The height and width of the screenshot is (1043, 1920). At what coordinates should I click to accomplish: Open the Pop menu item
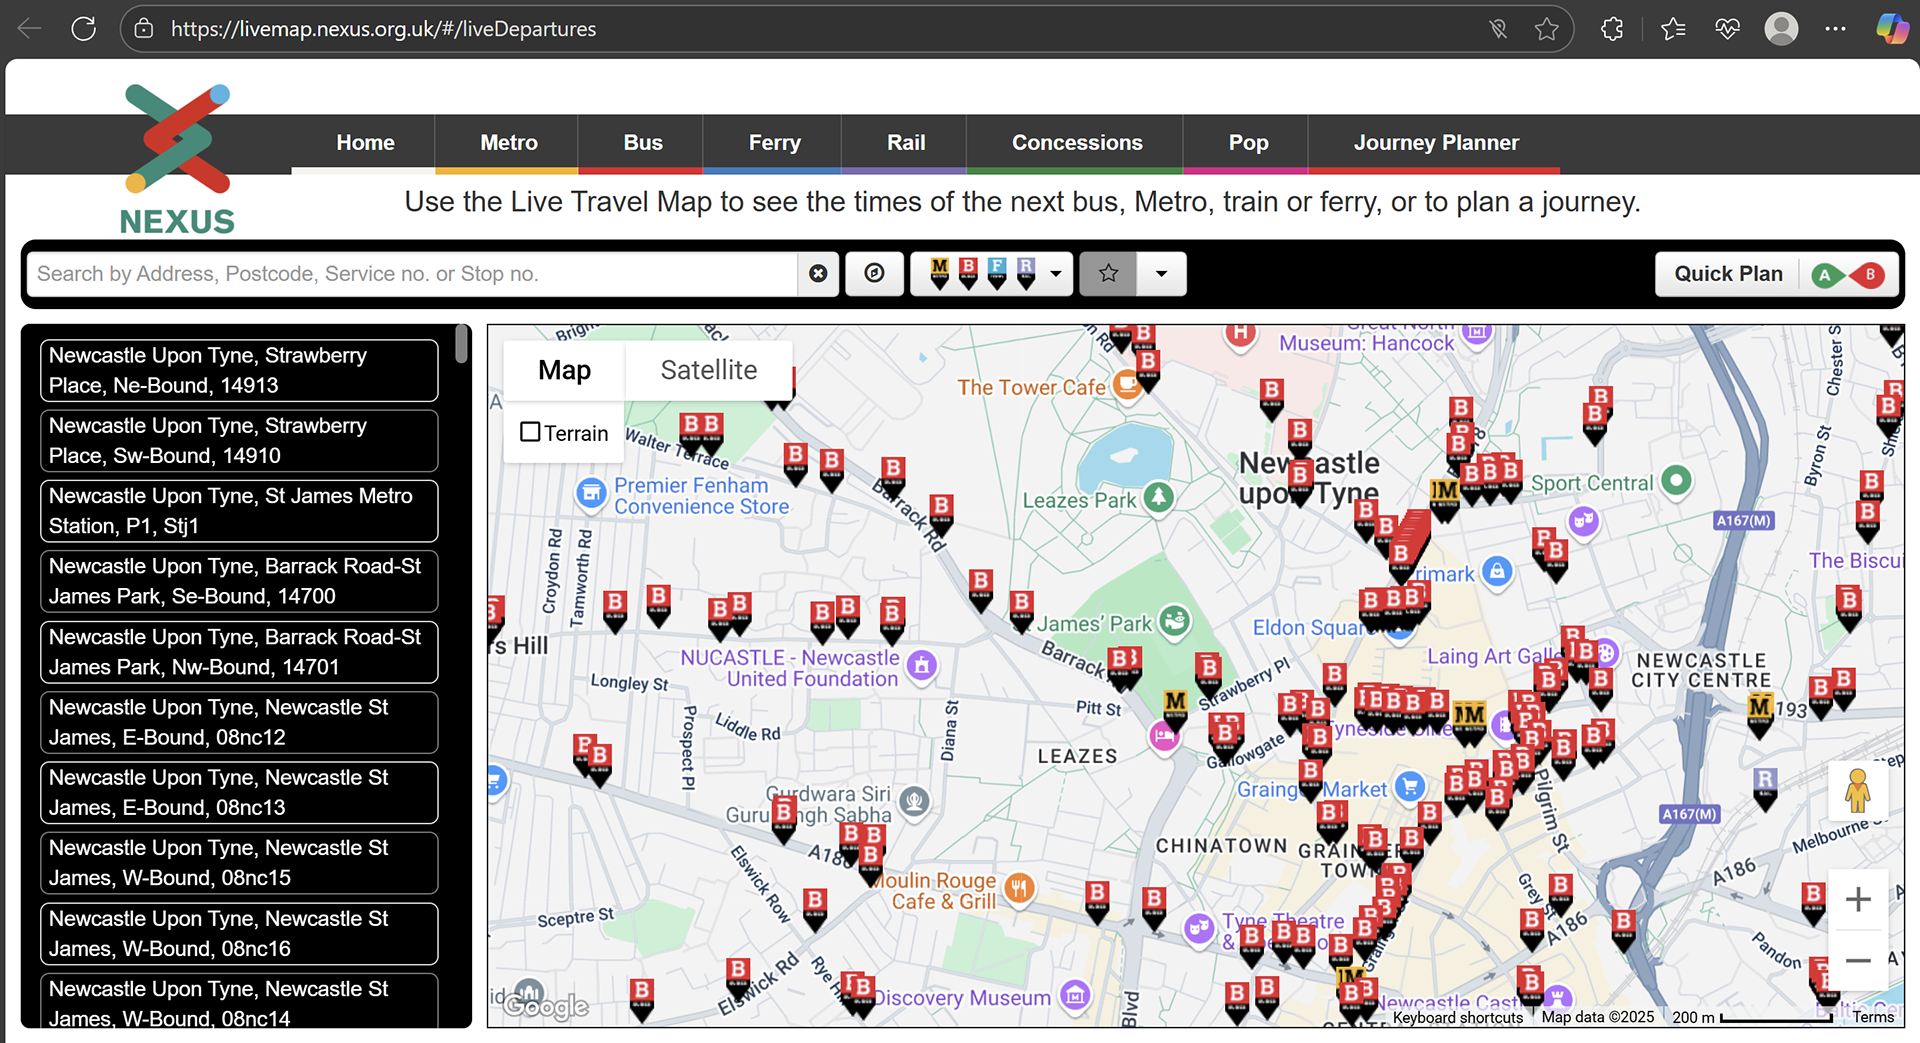pos(1248,143)
